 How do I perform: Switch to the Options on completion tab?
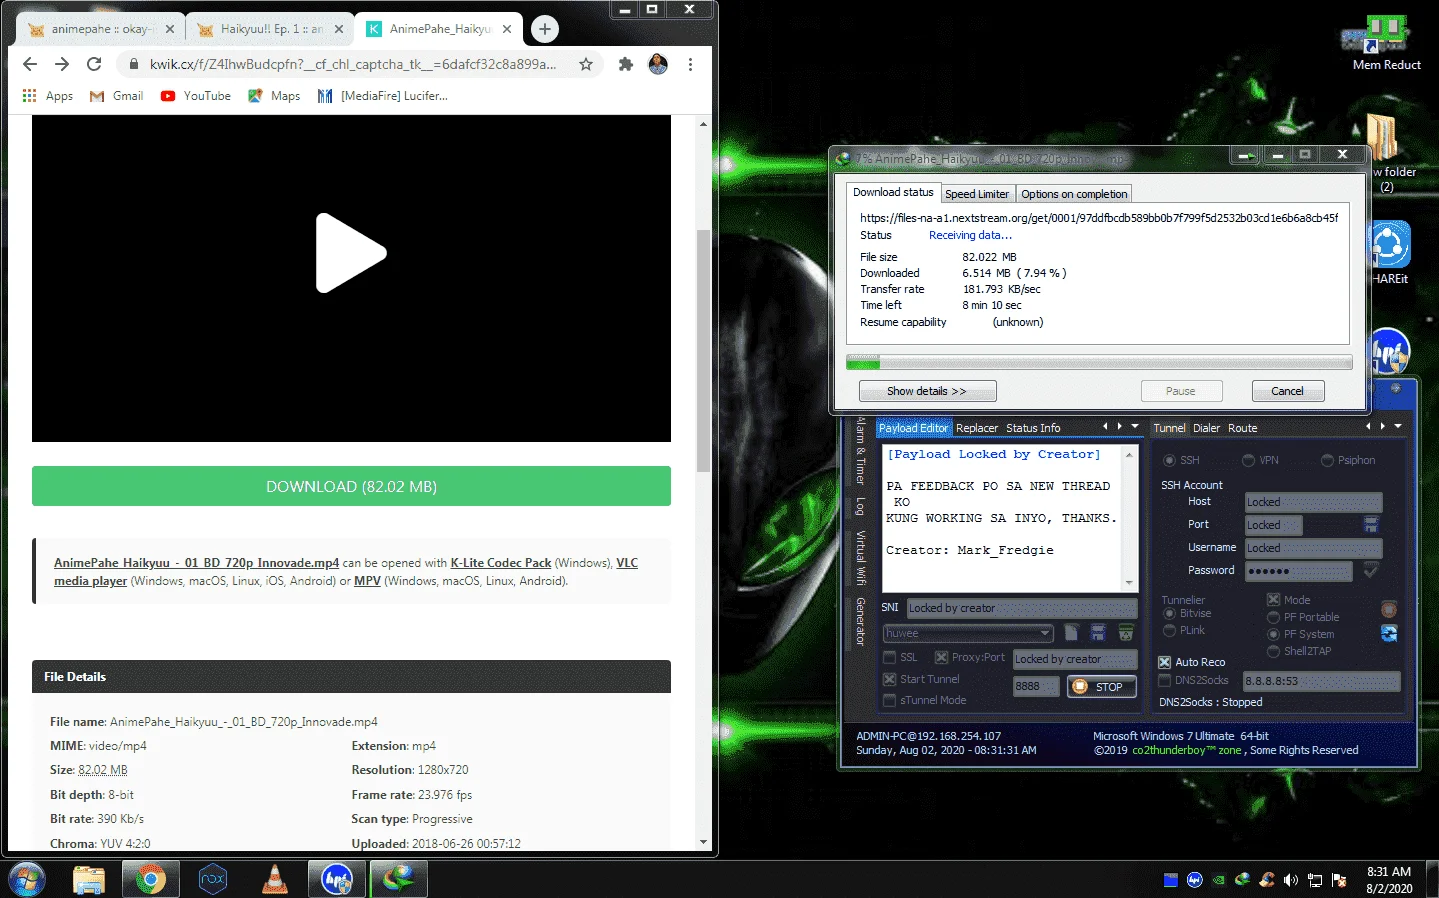click(1074, 194)
